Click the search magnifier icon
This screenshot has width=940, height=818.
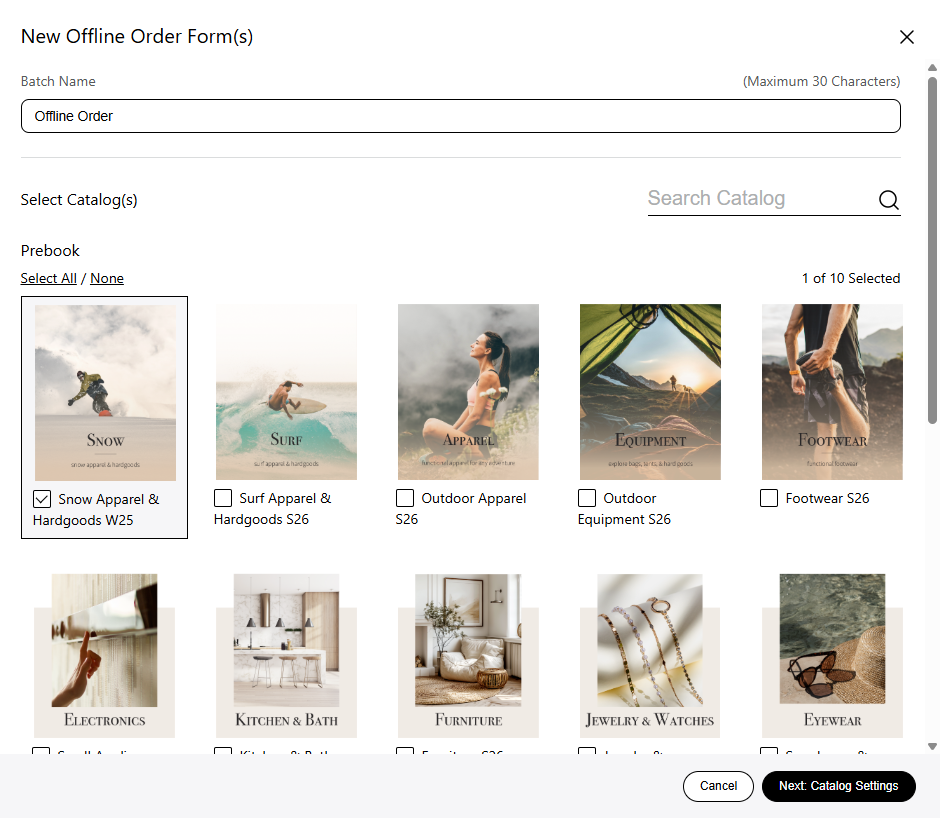[x=888, y=200]
